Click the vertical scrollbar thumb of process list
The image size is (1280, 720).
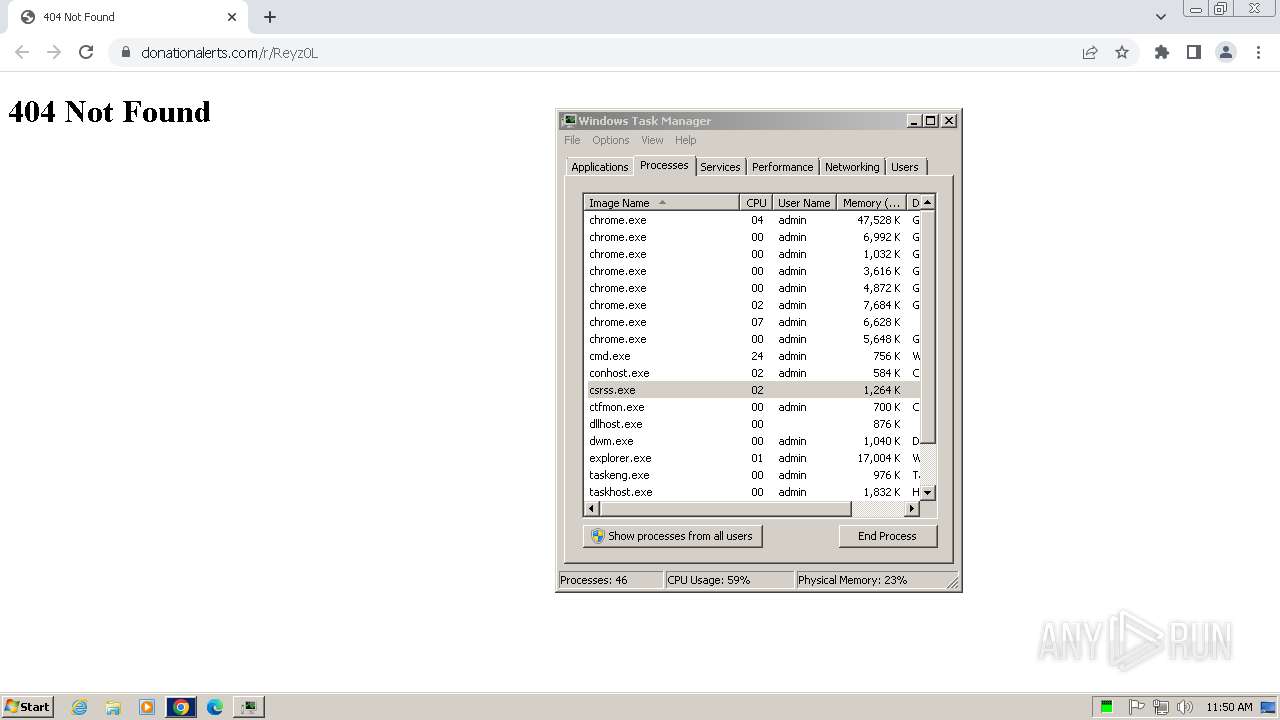click(927, 326)
